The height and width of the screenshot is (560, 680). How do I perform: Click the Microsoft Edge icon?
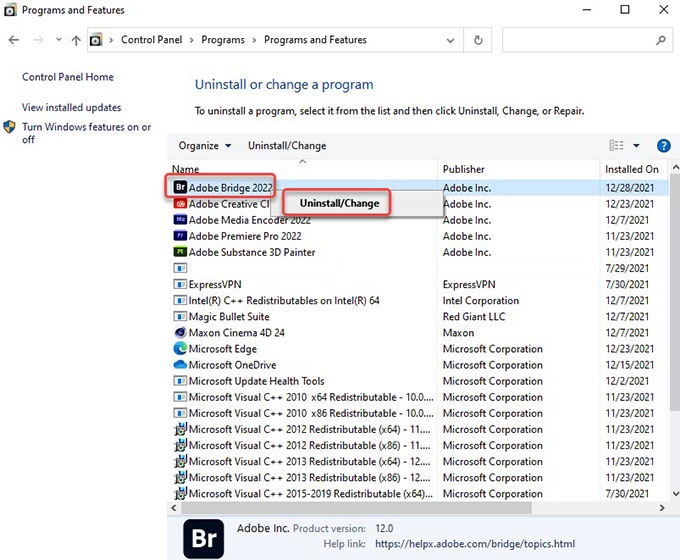[180, 348]
